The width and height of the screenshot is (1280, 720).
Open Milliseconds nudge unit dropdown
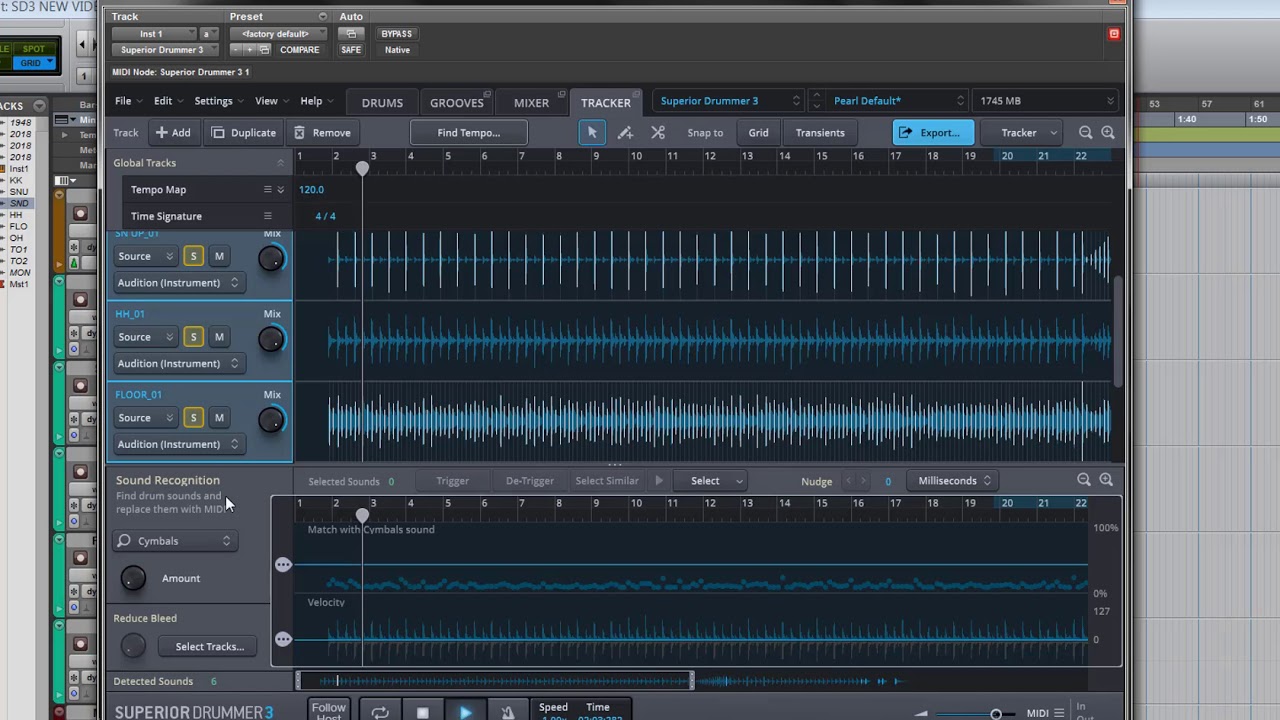tap(954, 481)
